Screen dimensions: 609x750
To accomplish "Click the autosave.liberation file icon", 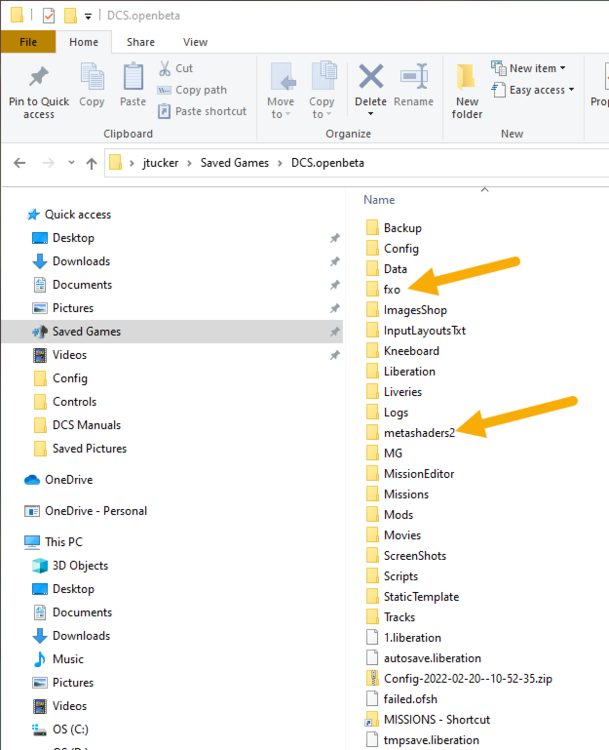I will (372, 659).
